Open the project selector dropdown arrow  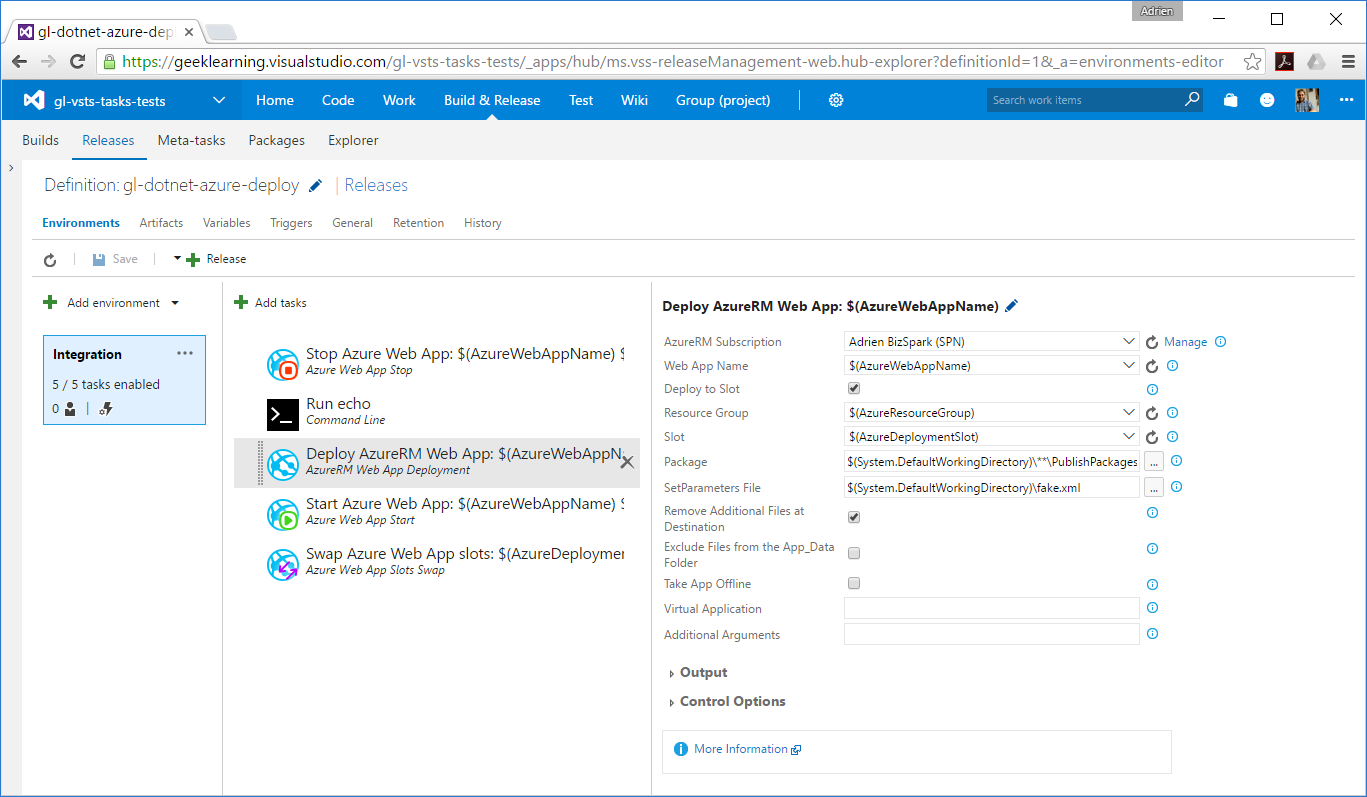219,100
